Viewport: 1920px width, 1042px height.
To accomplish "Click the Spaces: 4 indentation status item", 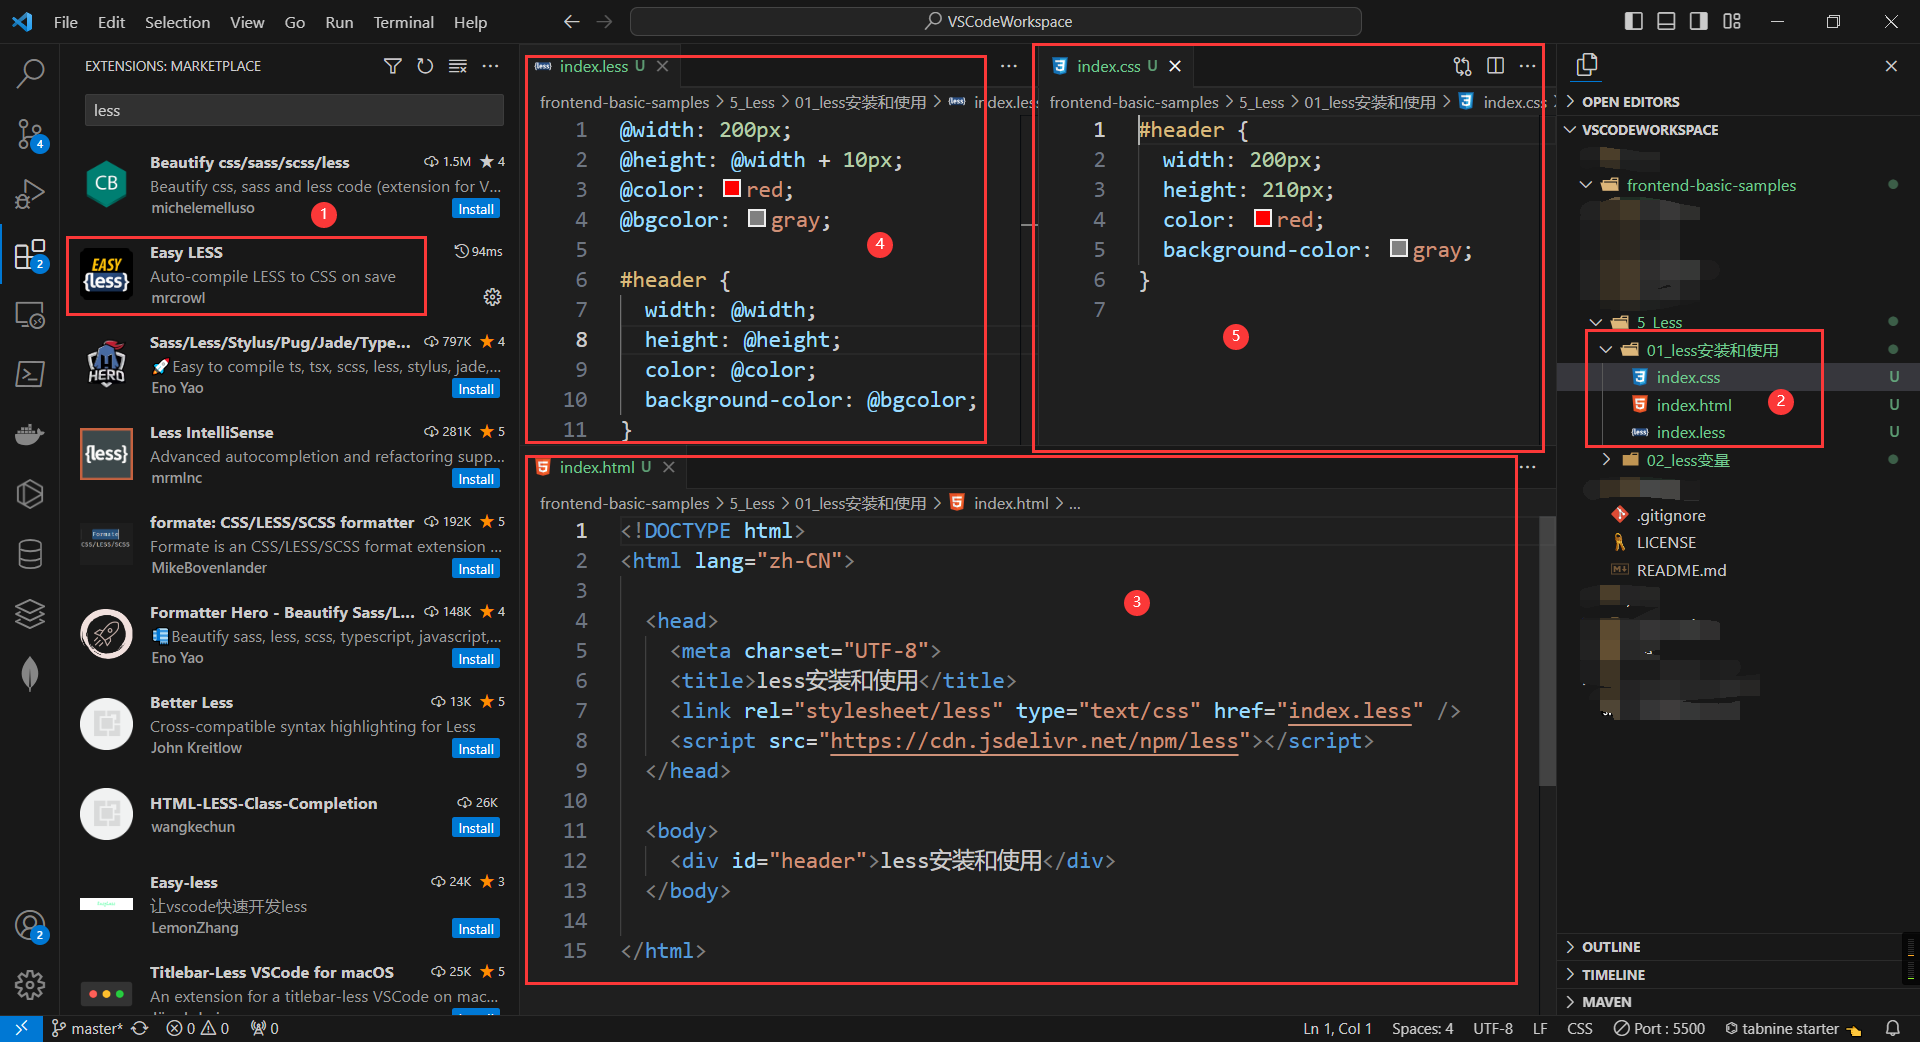I will pyautogui.click(x=1422, y=1028).
